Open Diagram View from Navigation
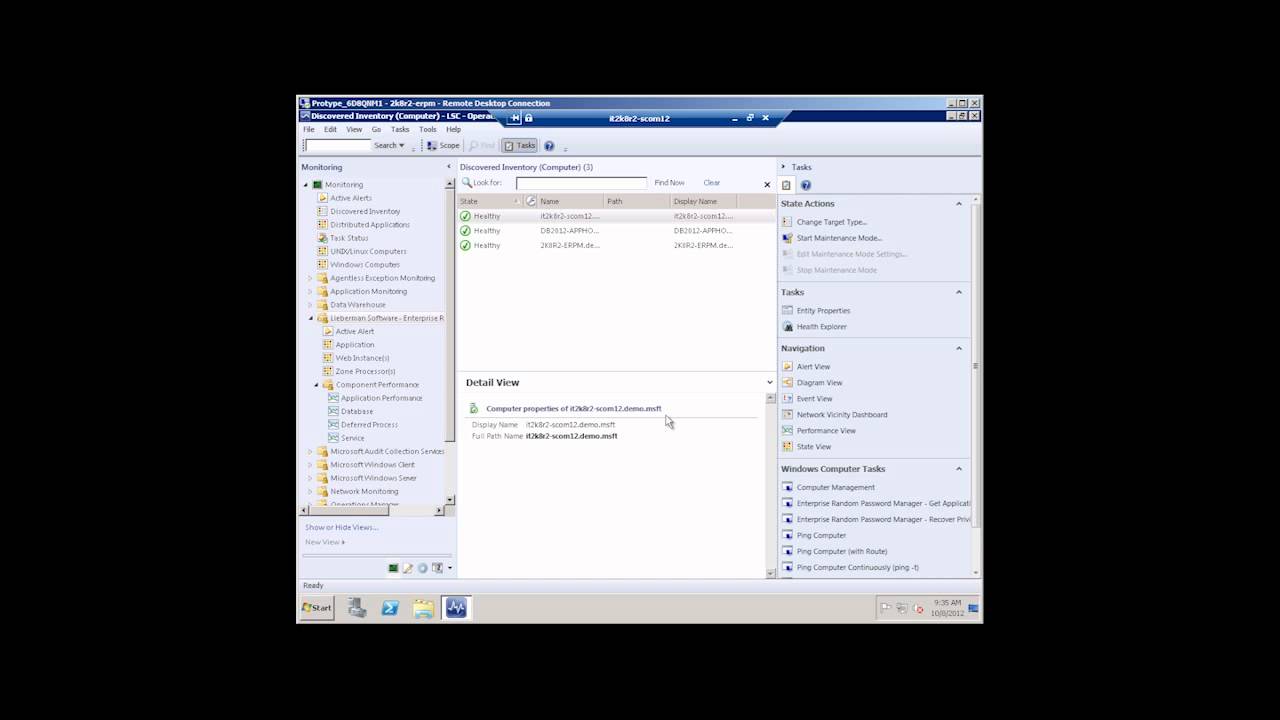The height and width of the screenshot is (720, 1280). coord(819,383)
